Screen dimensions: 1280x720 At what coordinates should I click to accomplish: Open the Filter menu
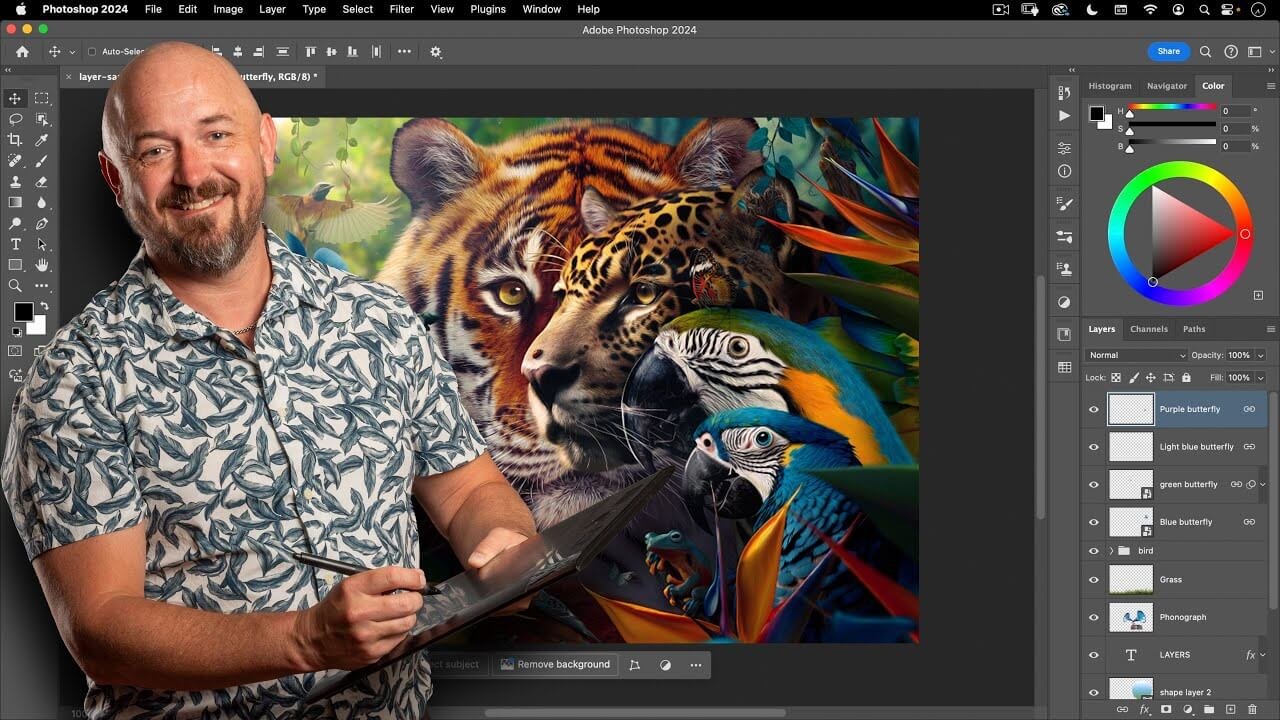[x=401, y=9]
